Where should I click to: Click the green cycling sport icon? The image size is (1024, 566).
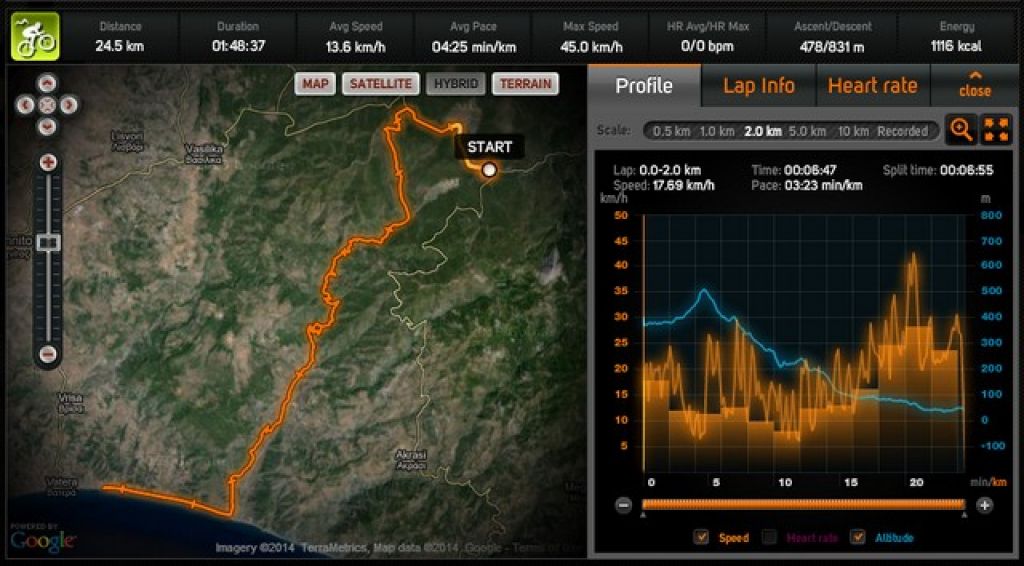[35, 37]
